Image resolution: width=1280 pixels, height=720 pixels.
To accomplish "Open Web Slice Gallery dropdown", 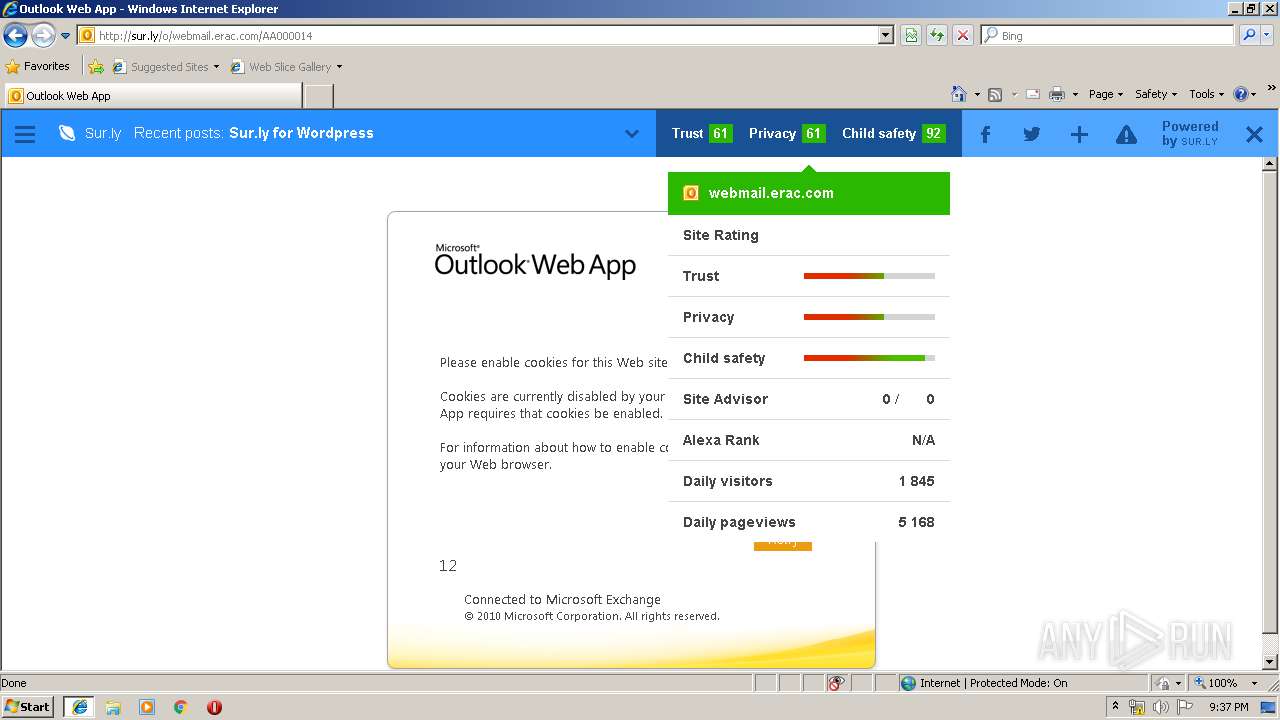I will click(286, 67).
